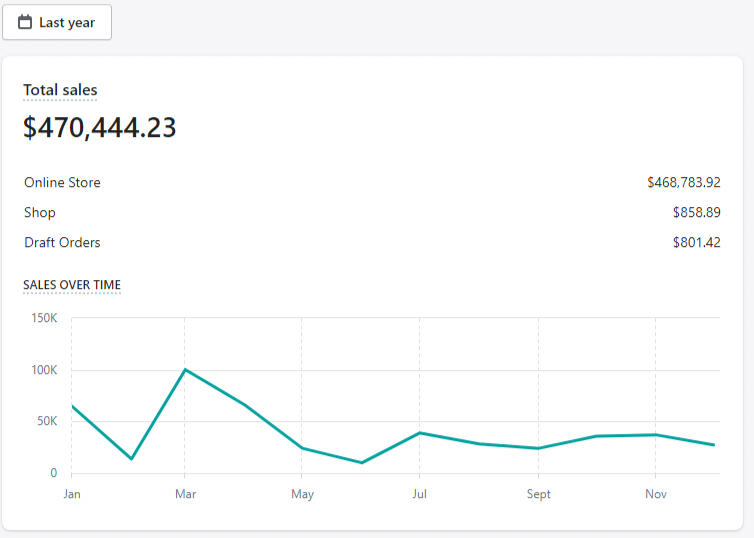Open the Last year date range dropdown
754x538 pixels.
[57, 22]
